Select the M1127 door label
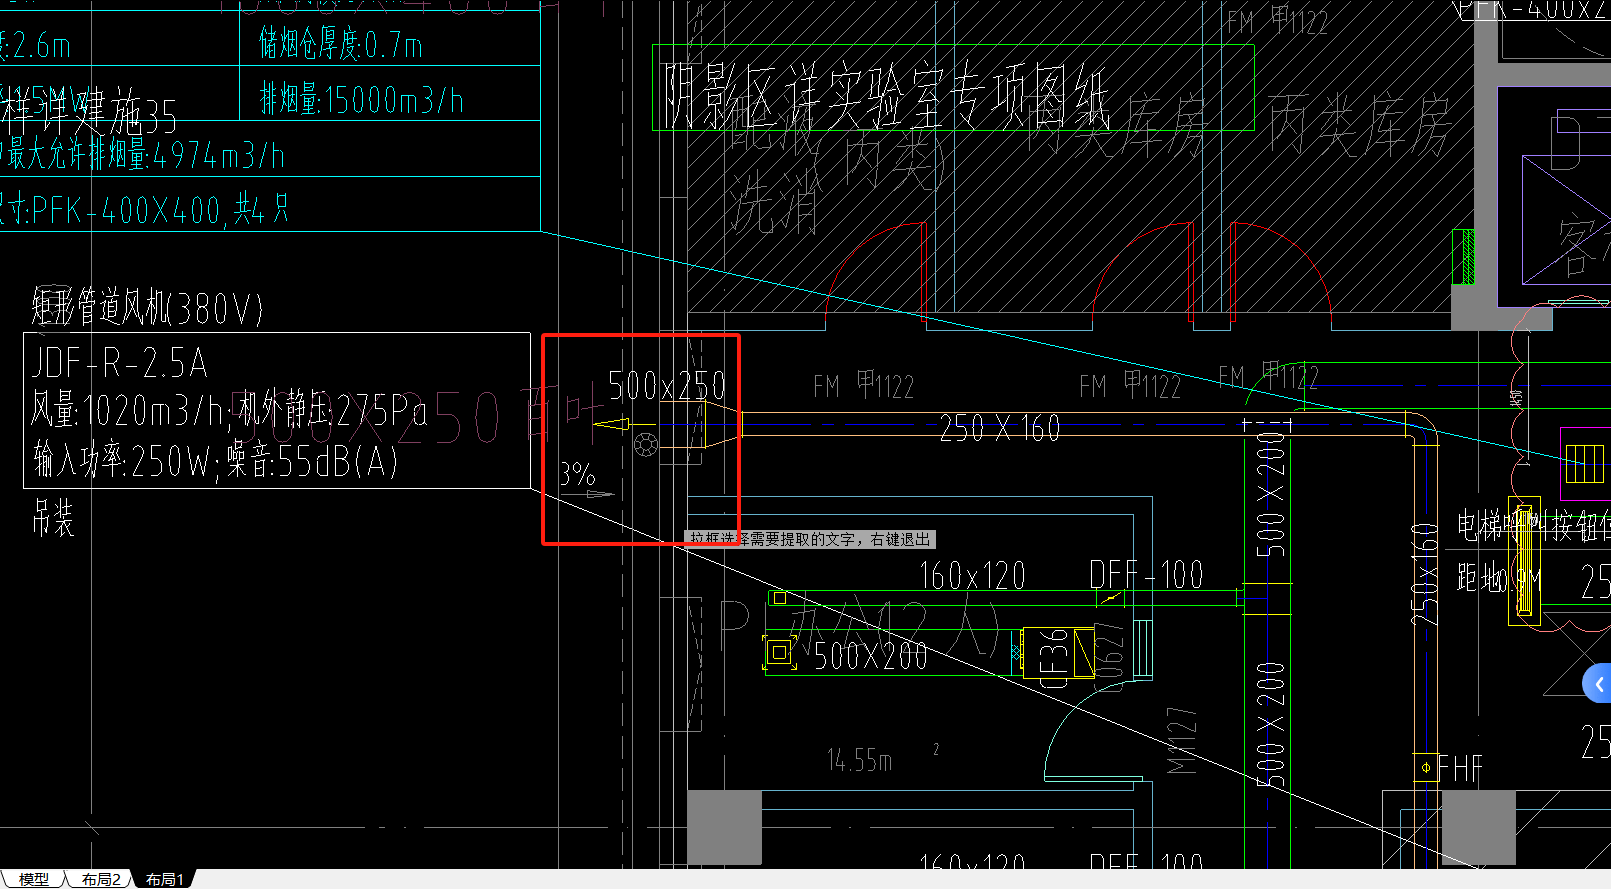This screenshot has height=889, width=1611. pos(1182,741)
